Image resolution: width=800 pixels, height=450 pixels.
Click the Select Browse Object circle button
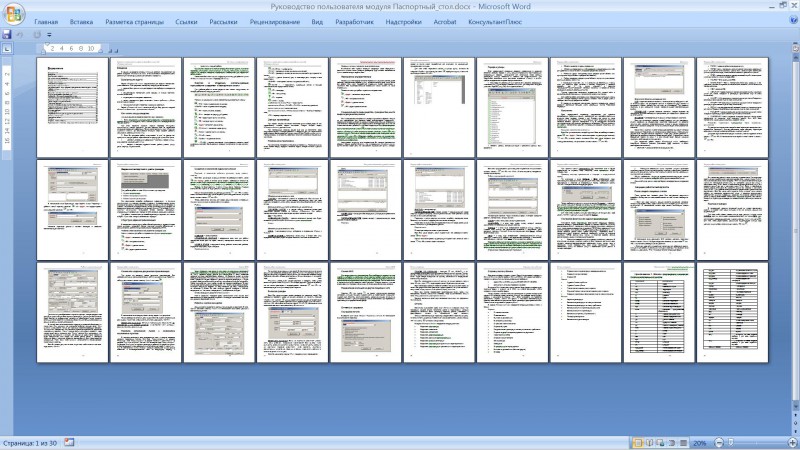coord(795,423)
